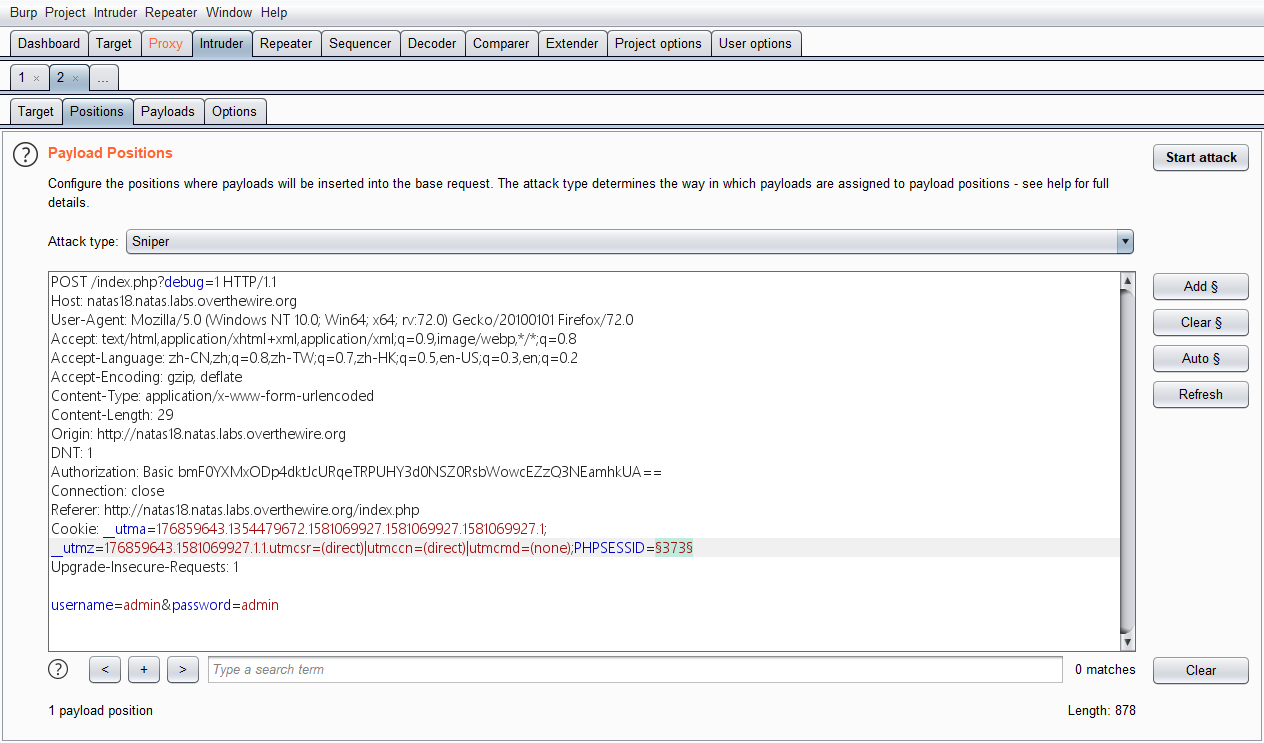1264x743 pixels.
Task: Click the Auto § button
Action: coord(1201,359)
